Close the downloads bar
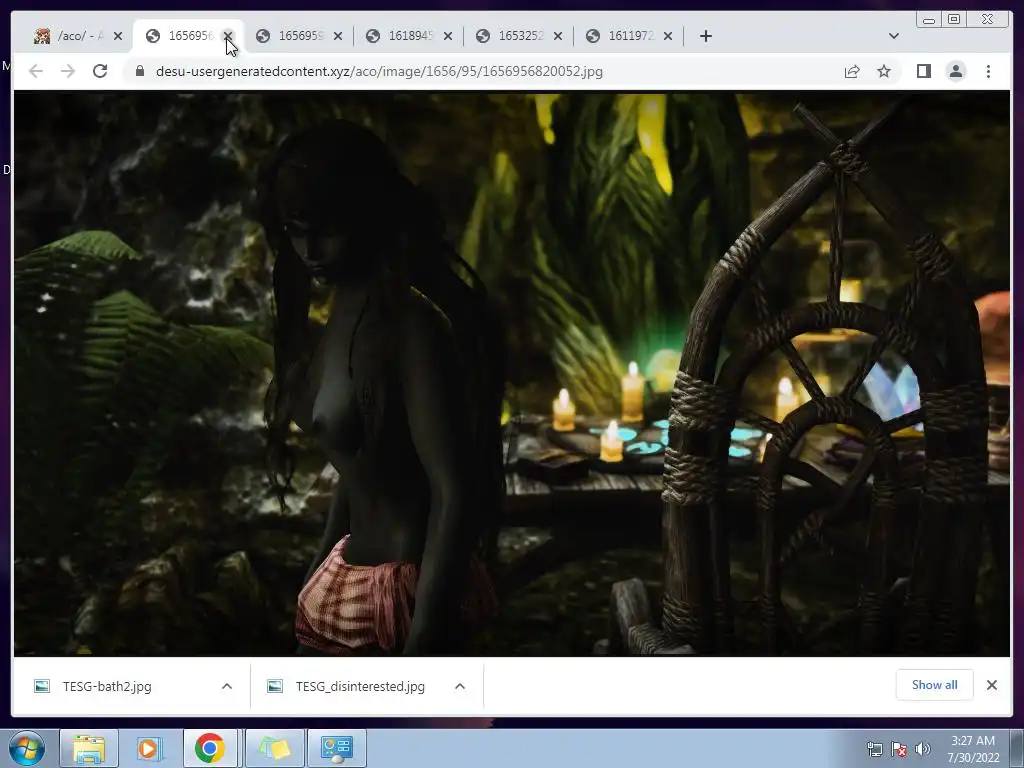The height and width of the screenshot is (768, 1024). [x=992, y=684]
